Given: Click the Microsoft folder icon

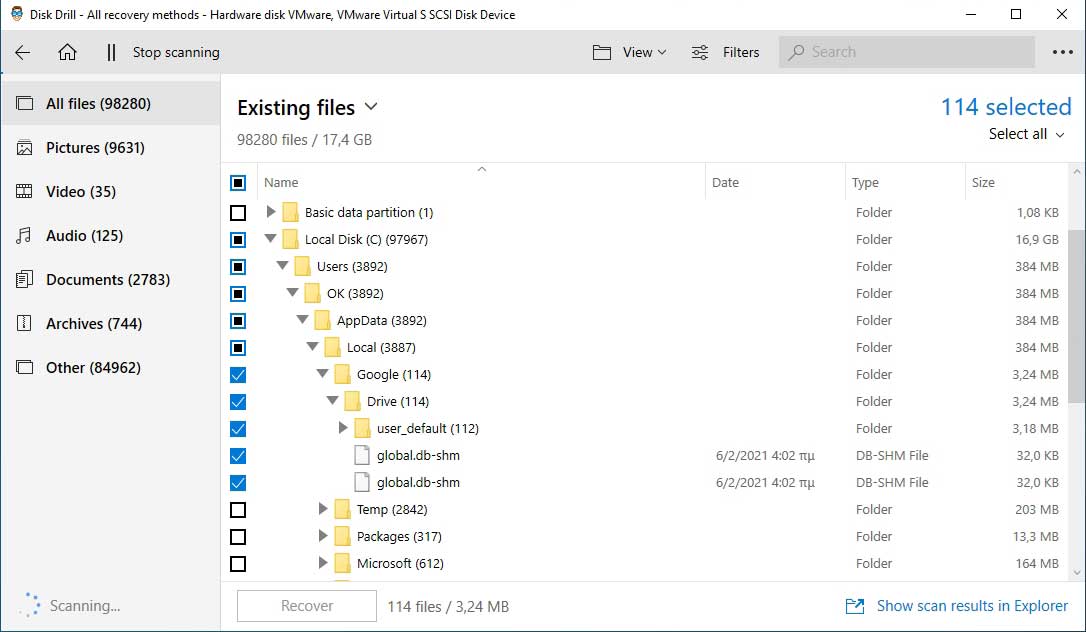Looking at the screenshot, I should tap(342, 563).
